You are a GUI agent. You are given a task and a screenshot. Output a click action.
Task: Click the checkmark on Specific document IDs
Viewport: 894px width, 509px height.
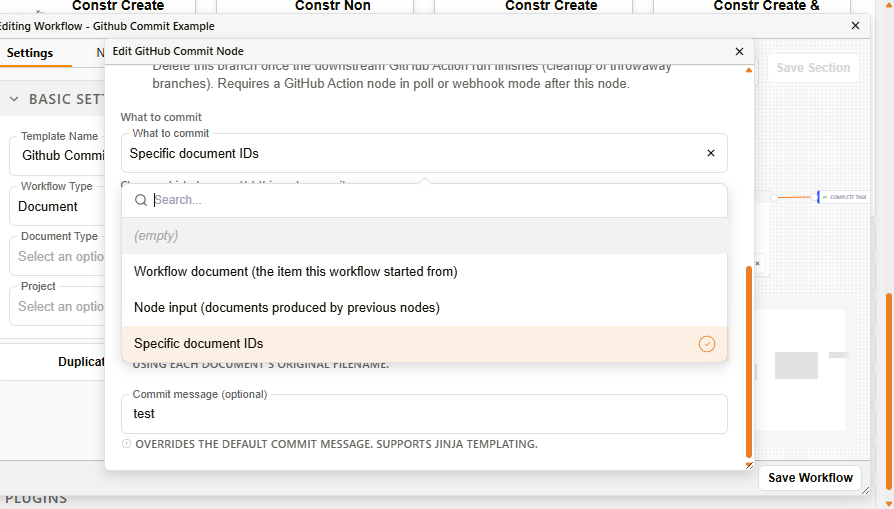point(706,344)
